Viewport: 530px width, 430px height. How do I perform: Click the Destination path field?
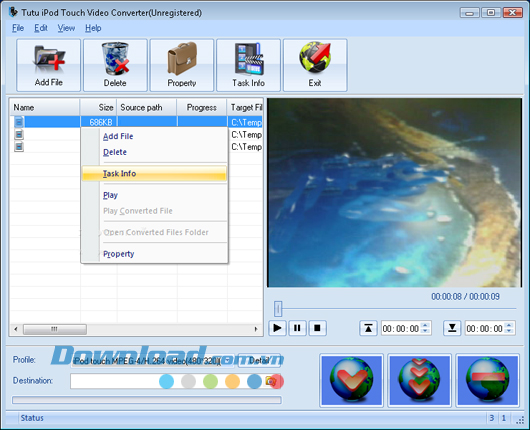[167, 381]
